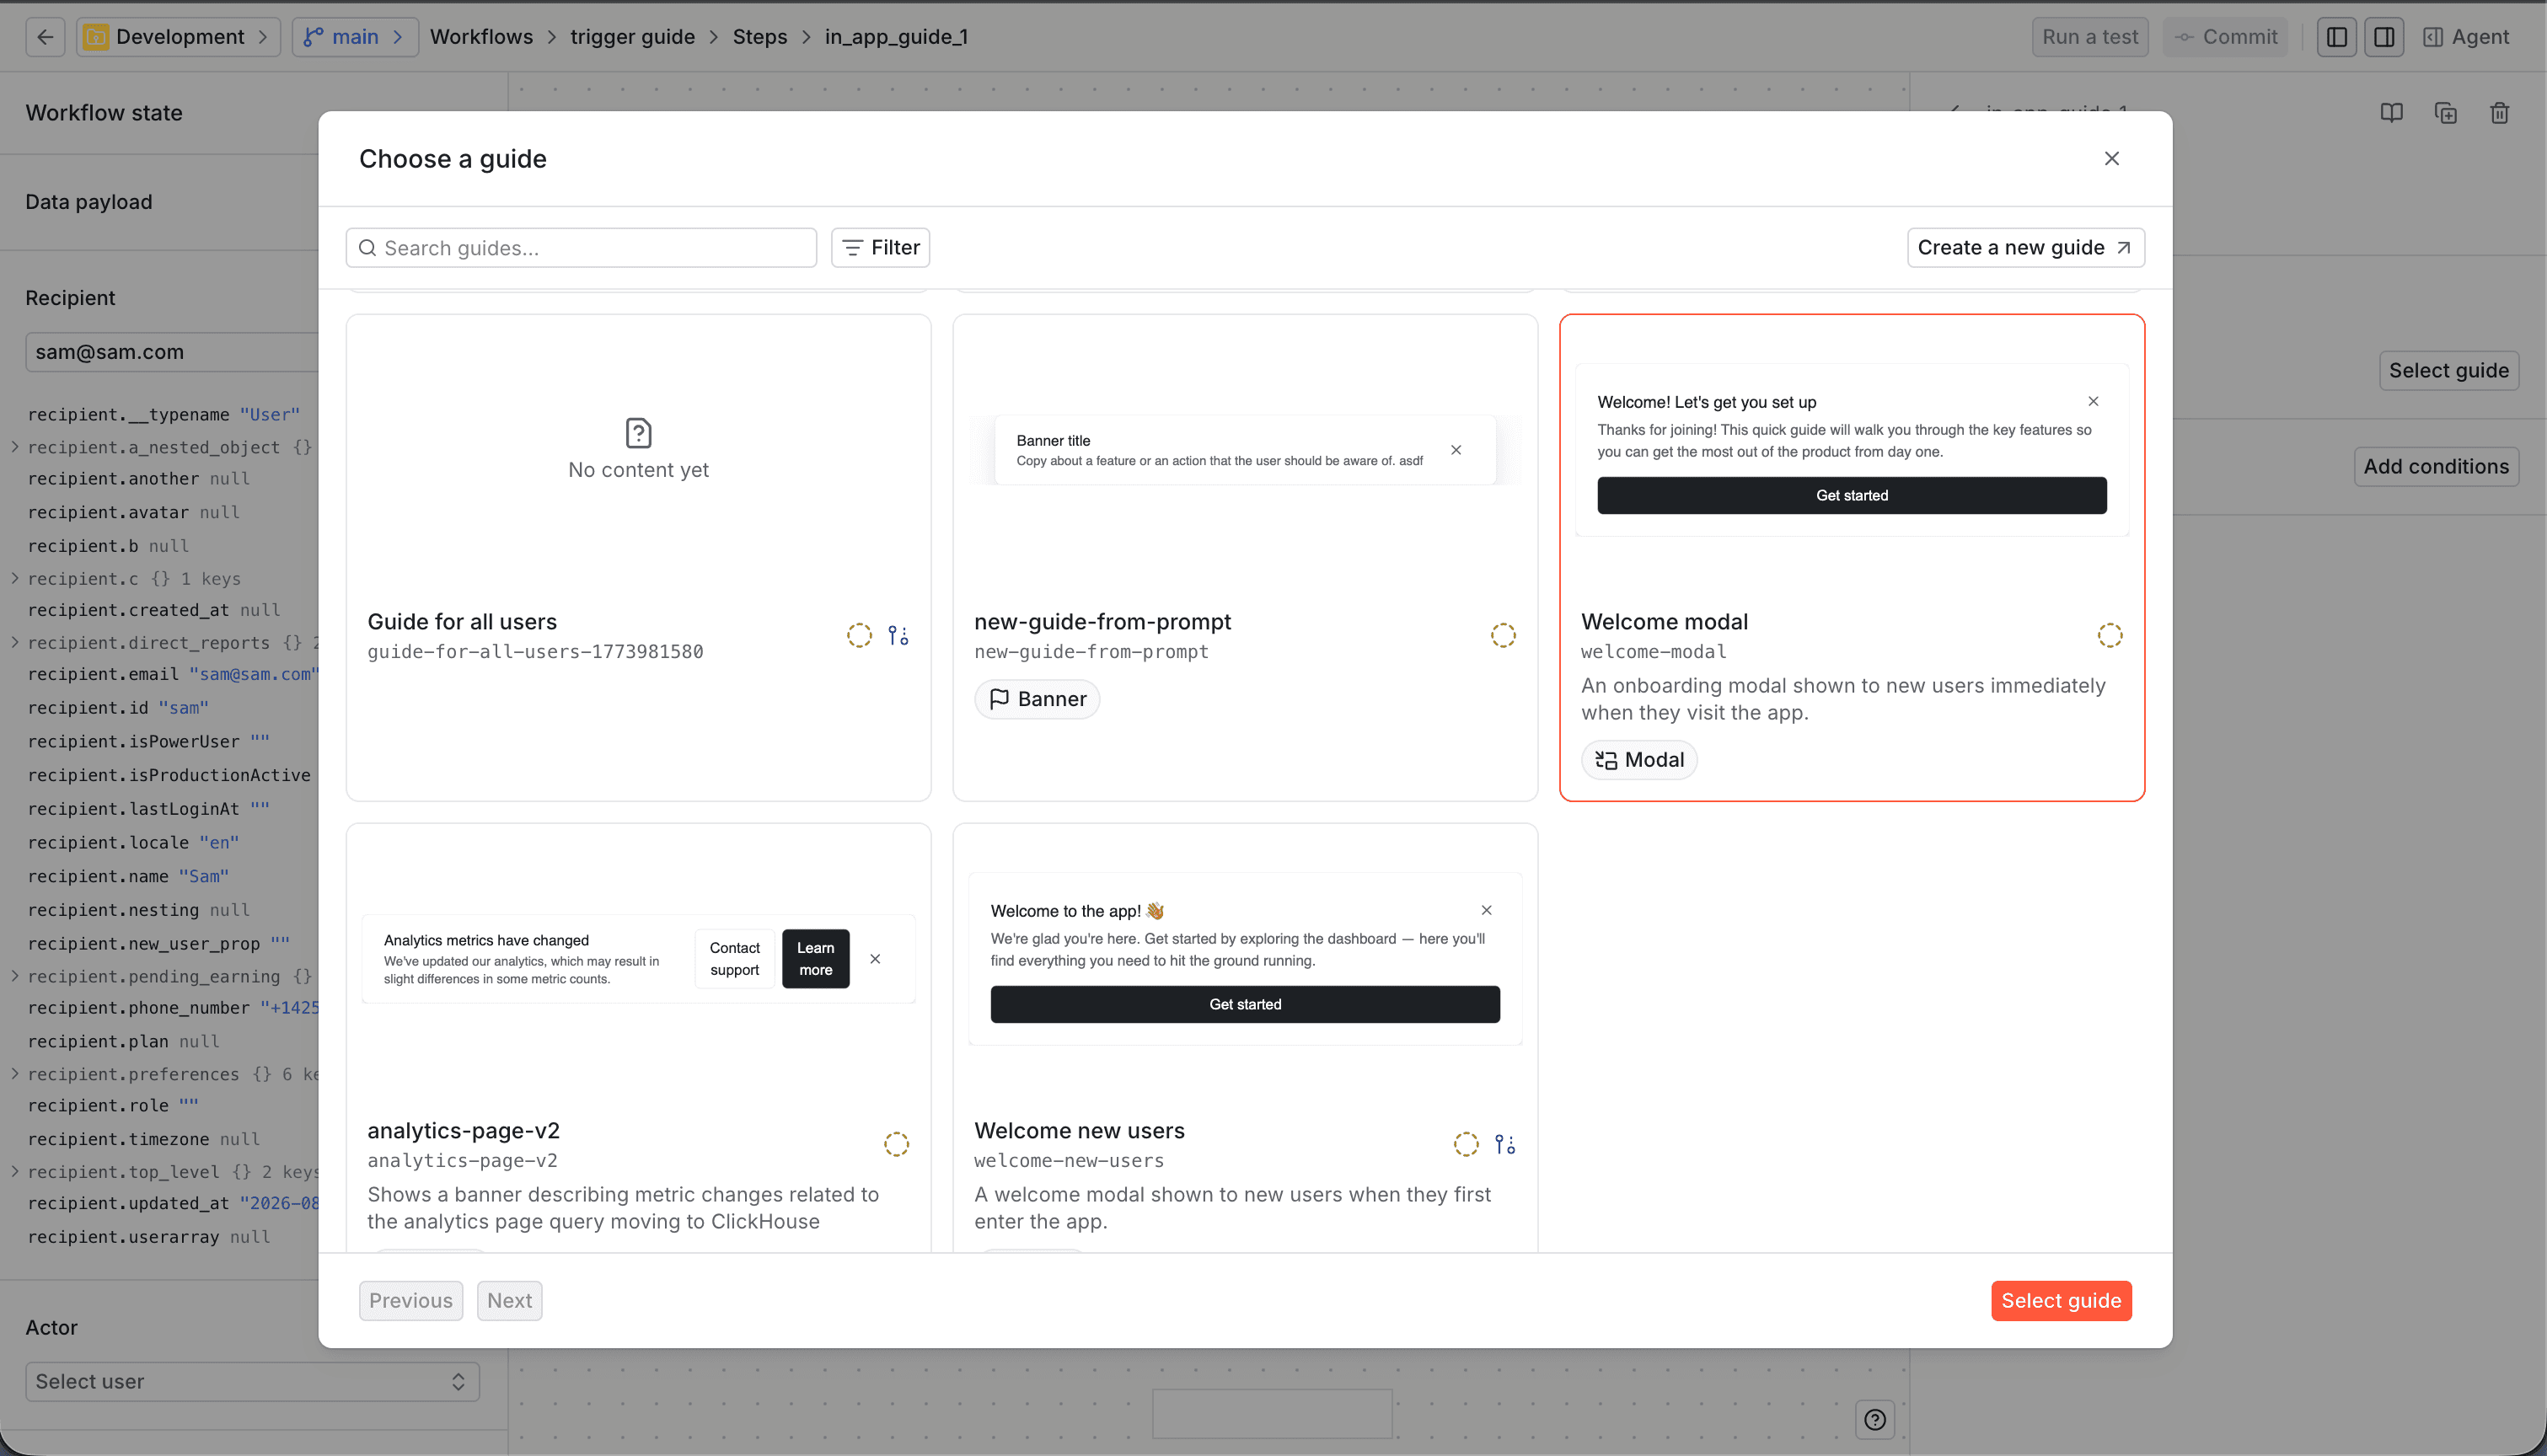This screenshot has height=1456, width=2547.
Task: Select the Guide for all users card
Action: point(638,557)
